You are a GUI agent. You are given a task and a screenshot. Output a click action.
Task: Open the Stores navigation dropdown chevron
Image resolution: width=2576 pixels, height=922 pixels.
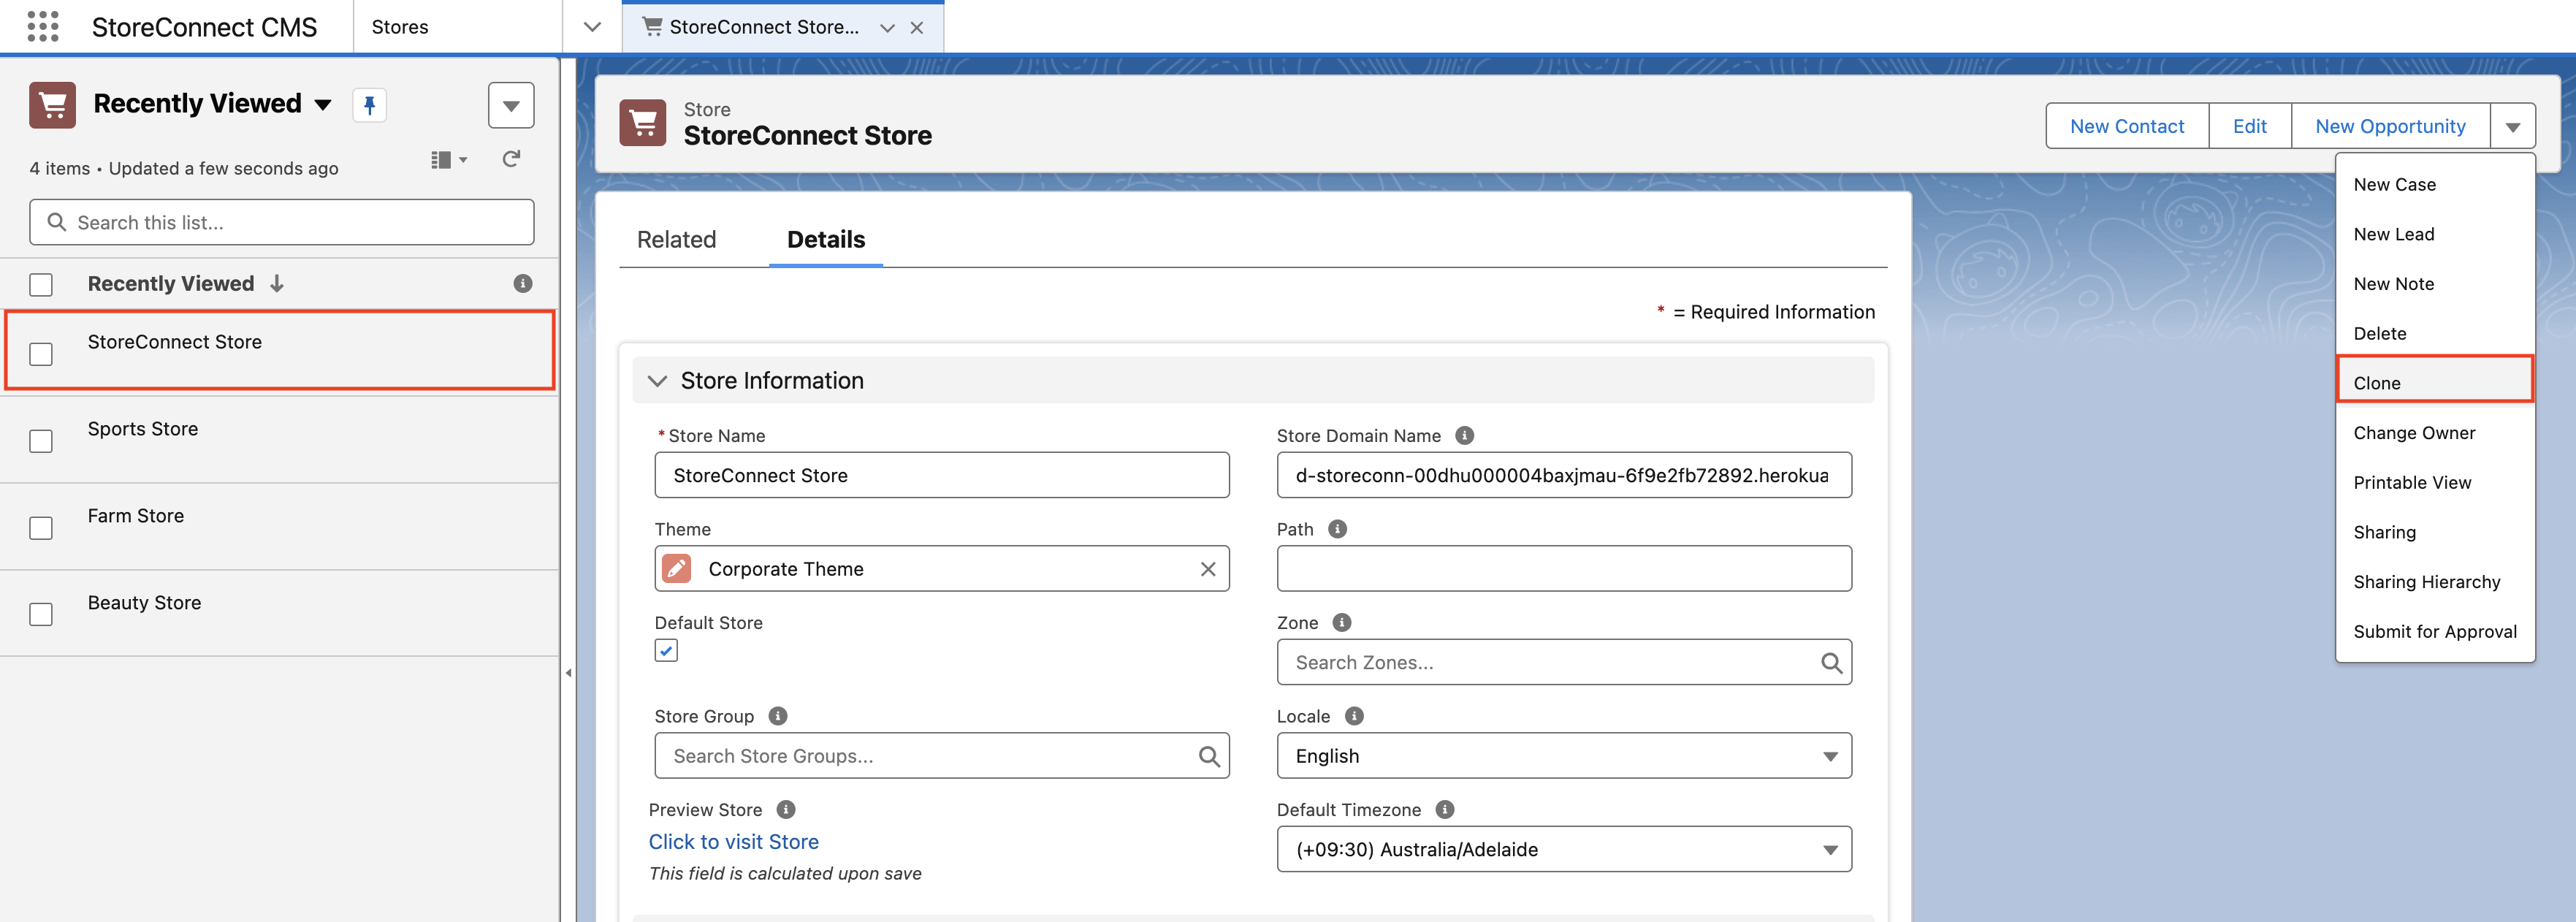(592, 27)
